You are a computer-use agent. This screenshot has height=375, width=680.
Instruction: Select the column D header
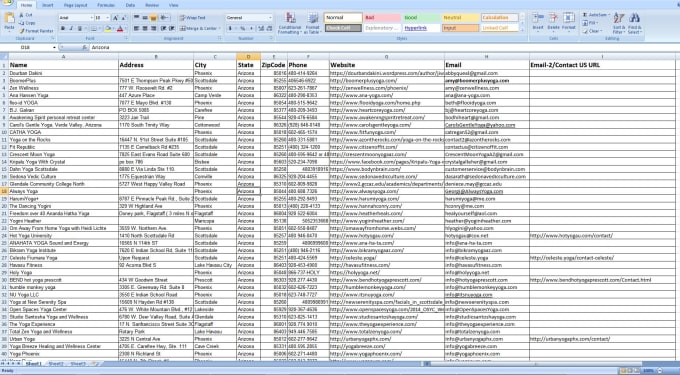pos(248,57)
